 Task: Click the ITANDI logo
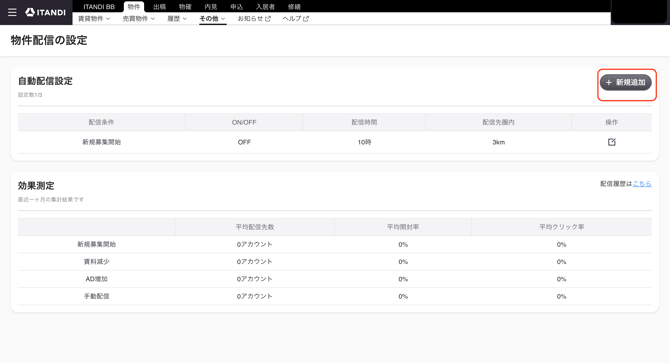pyautogui.click(x=45, y=12)
